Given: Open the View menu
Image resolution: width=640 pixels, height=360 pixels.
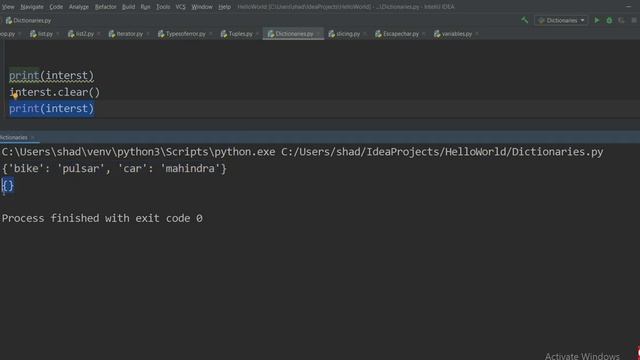Looking at the screenshot, I should 8,7.
